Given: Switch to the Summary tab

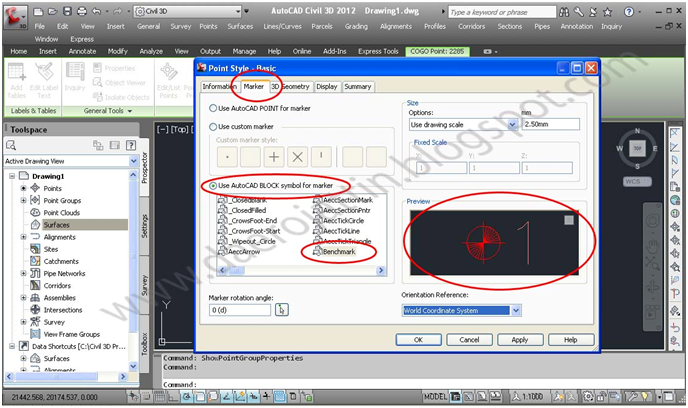Looking at the screenshot, I should pyautogui.click(x=358, y=86).
